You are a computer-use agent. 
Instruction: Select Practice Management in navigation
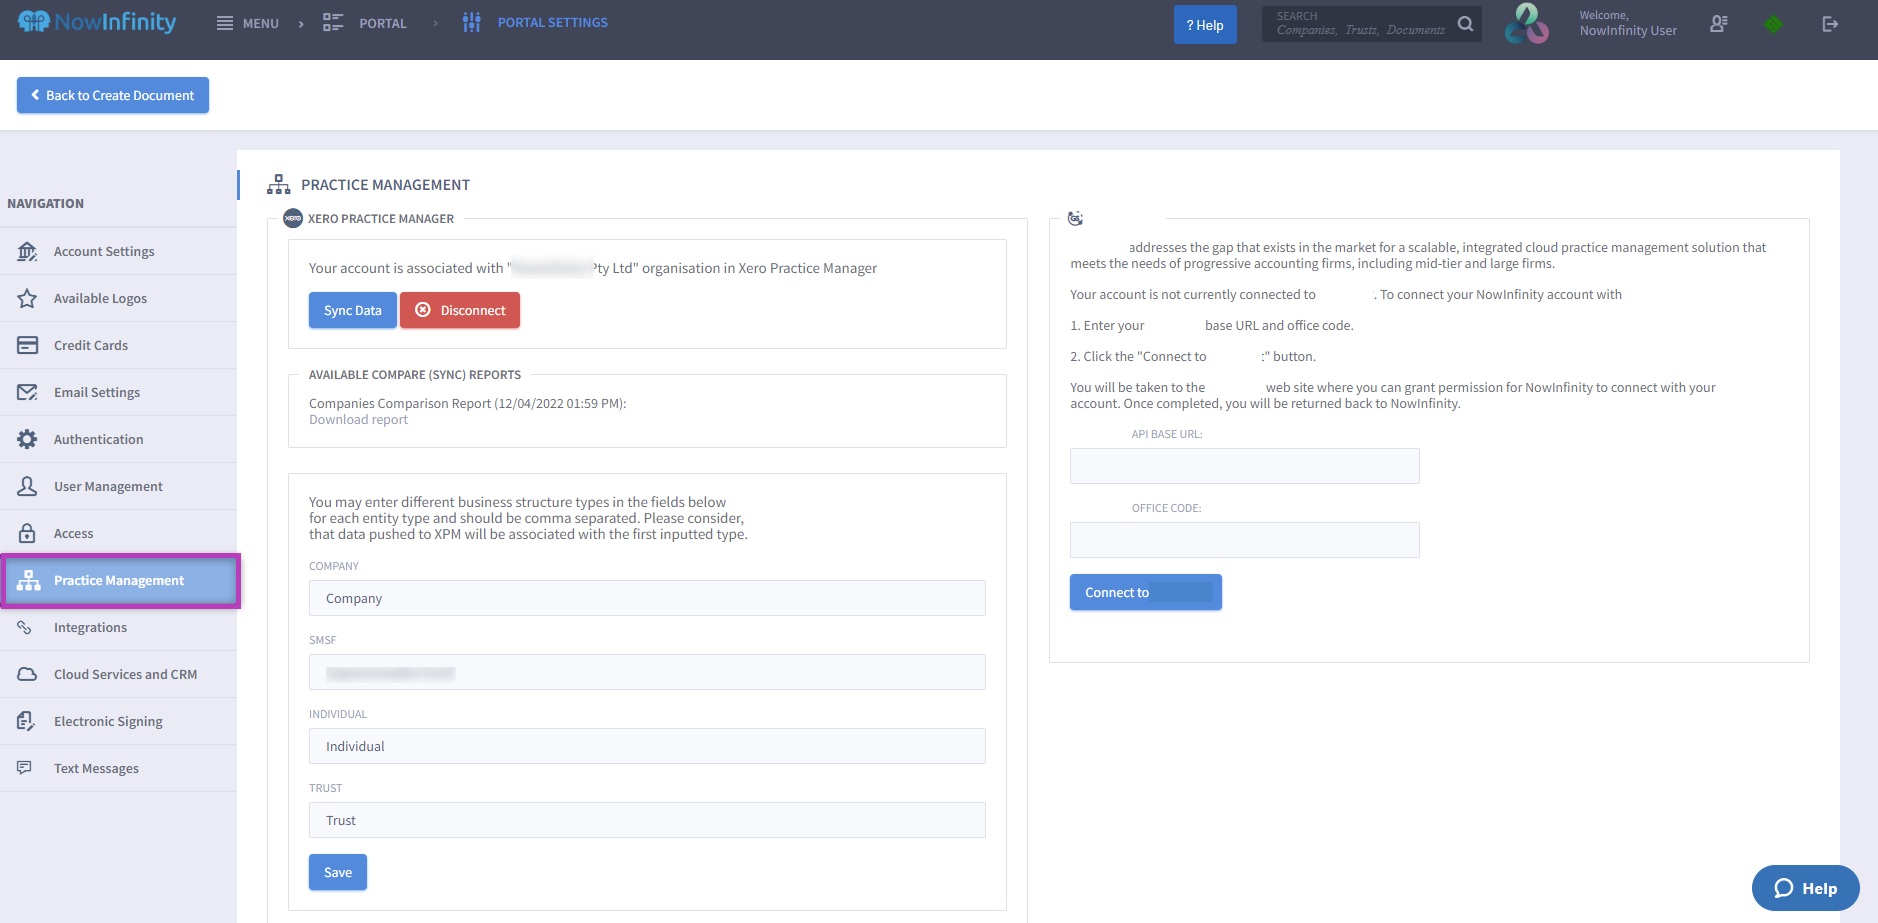[120, 580]
